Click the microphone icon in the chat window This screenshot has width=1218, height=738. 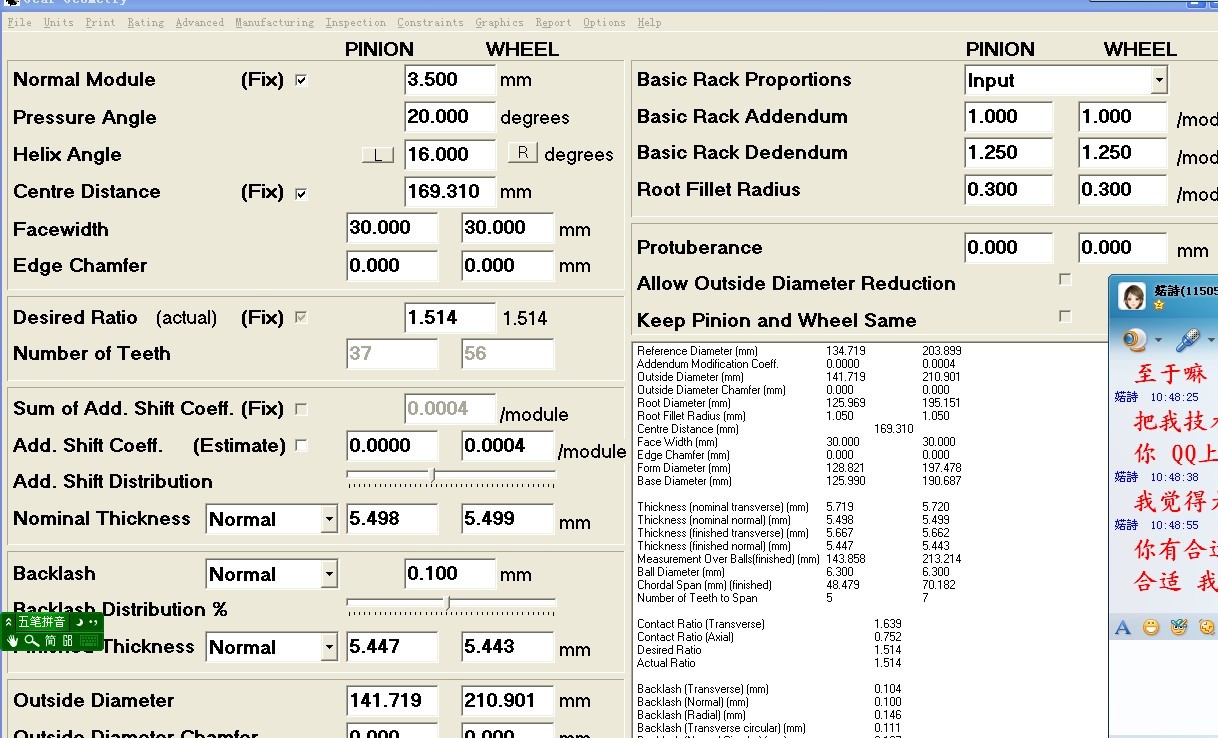[x=1188, y=341]
